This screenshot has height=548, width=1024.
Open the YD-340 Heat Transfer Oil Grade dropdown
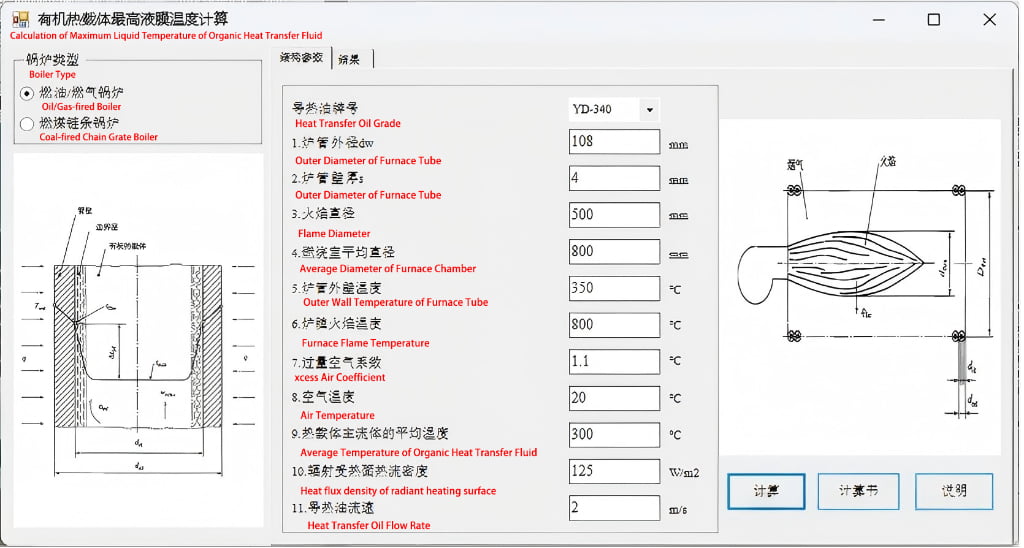tap(649, 110)
